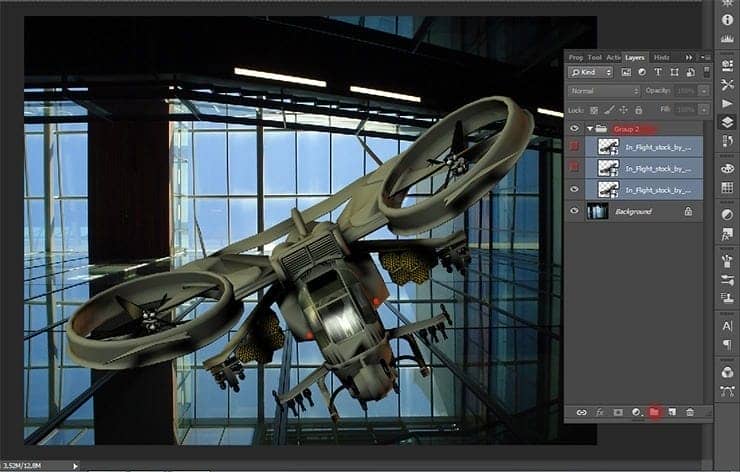Open the Normal blend mode dropdown

tap(604, 91)
